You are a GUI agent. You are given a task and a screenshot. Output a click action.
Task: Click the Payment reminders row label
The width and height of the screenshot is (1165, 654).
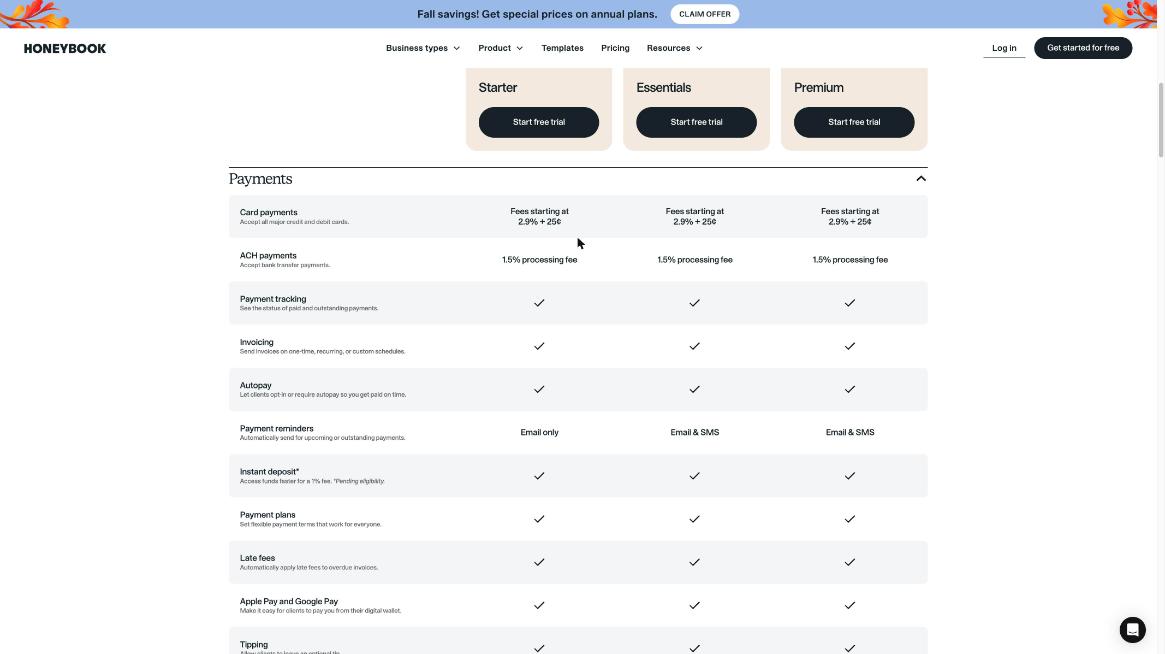(x=276, y=429)
